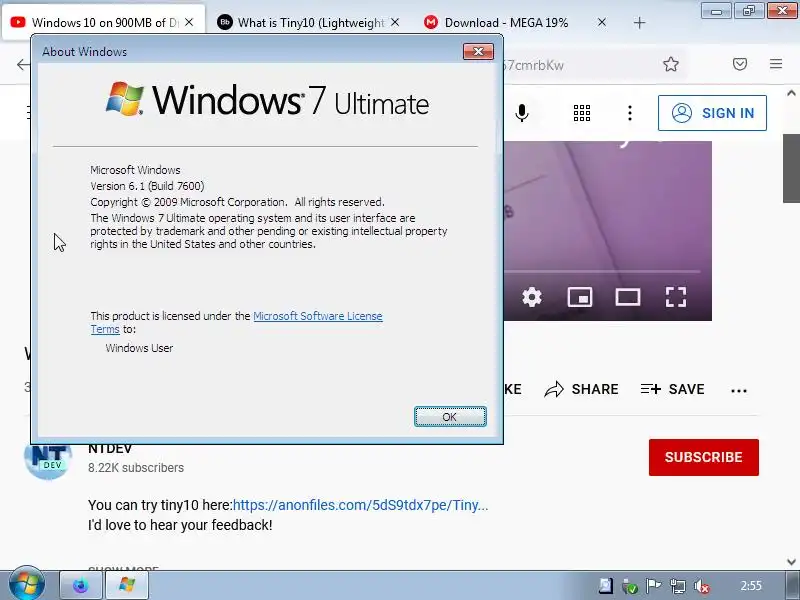The width and height of the screenshot is (800, 600).
Task: Enable miniplayer mode in video
Action: click(580, 297)
